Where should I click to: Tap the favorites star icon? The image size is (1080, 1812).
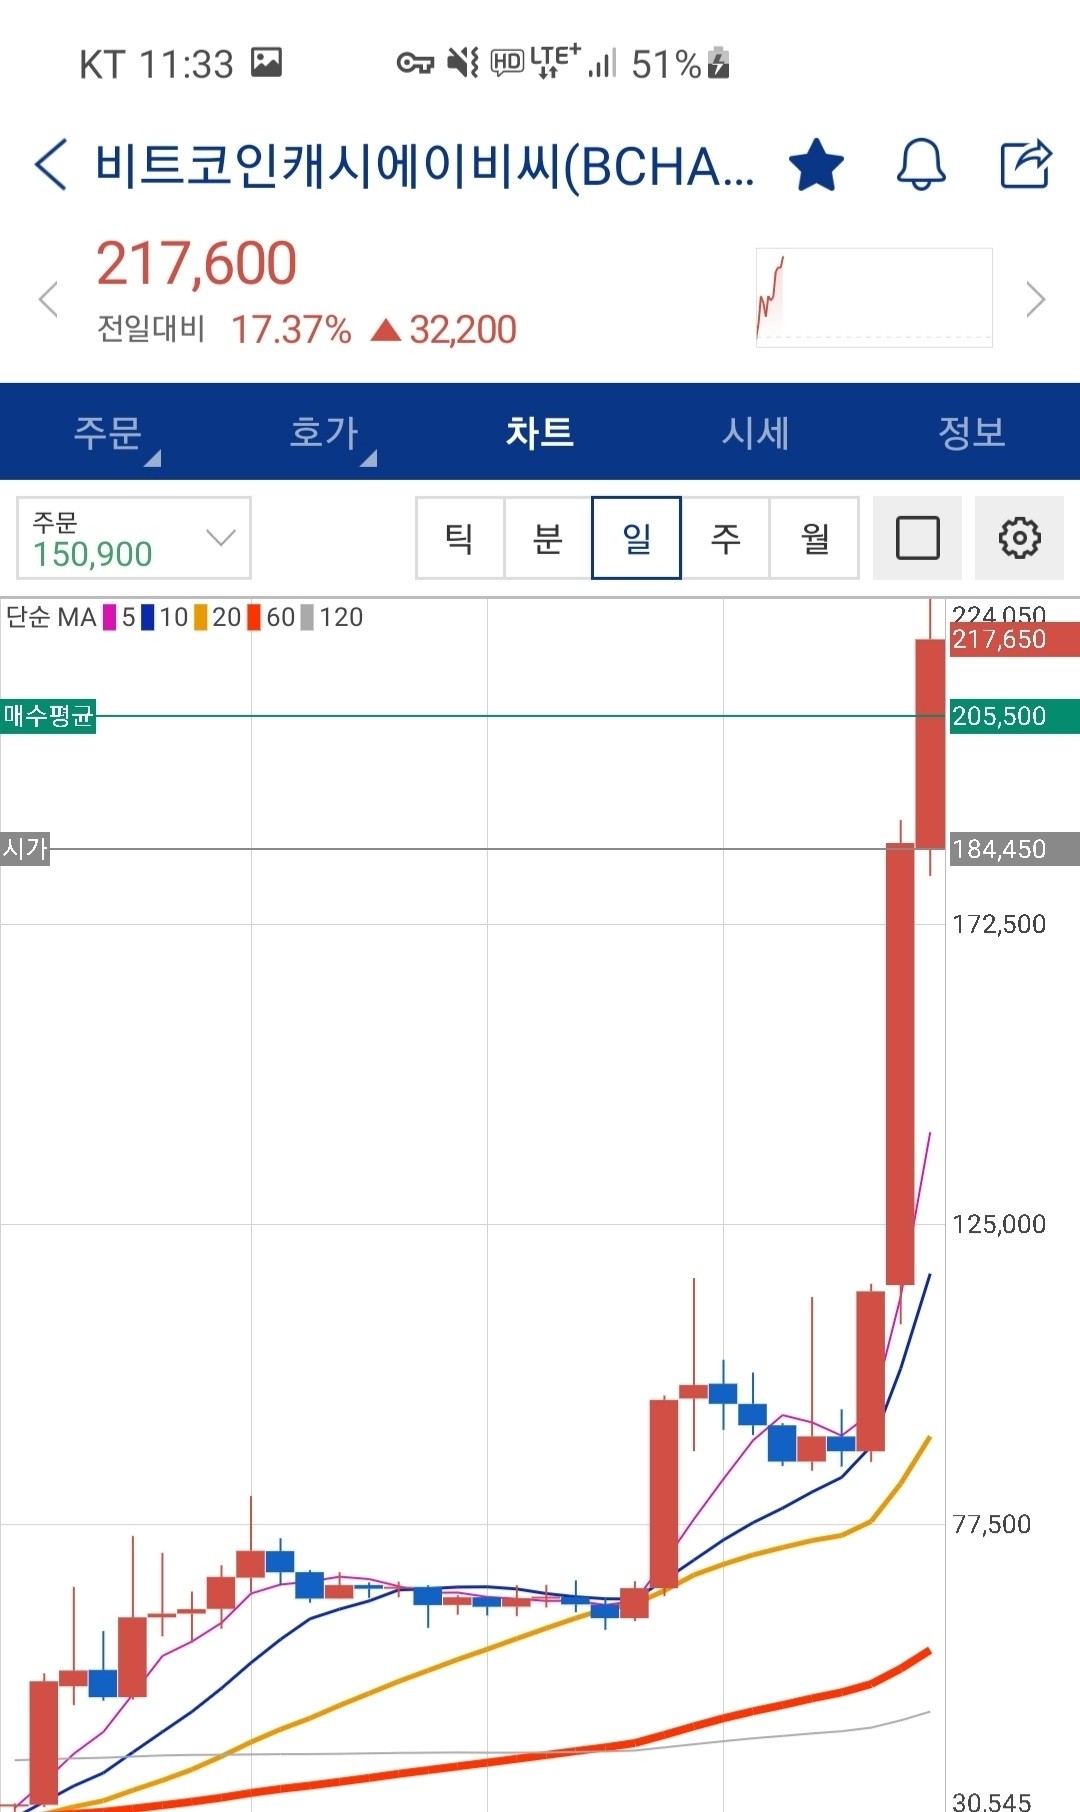pyautogui.click(x=816, y=164)
